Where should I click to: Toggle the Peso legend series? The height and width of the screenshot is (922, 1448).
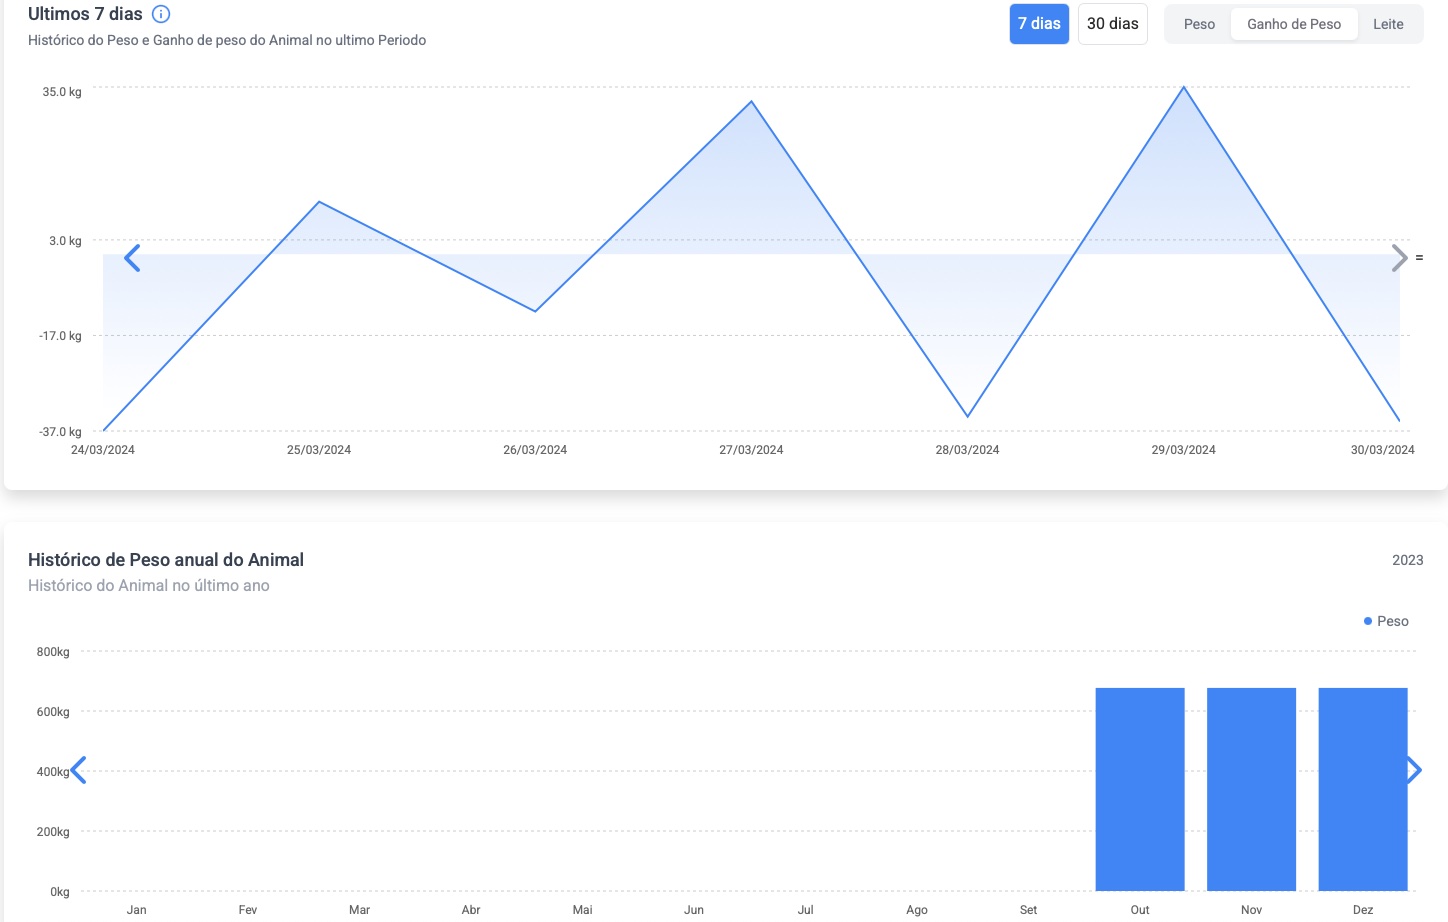coord(1386,621)
